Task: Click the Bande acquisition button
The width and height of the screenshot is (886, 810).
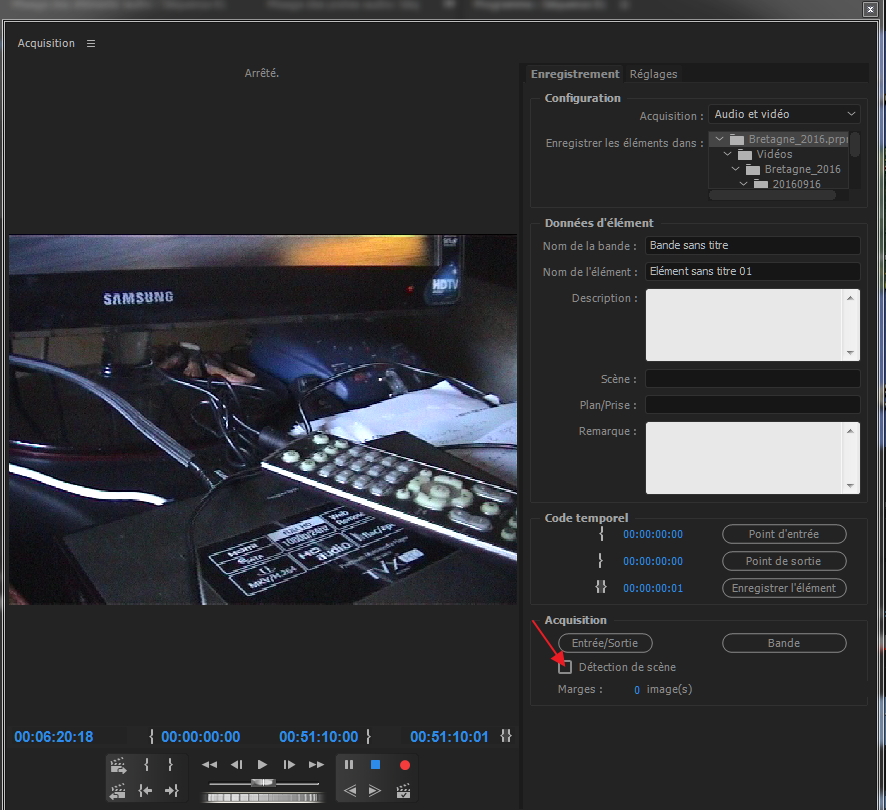Action: point(784,643)
